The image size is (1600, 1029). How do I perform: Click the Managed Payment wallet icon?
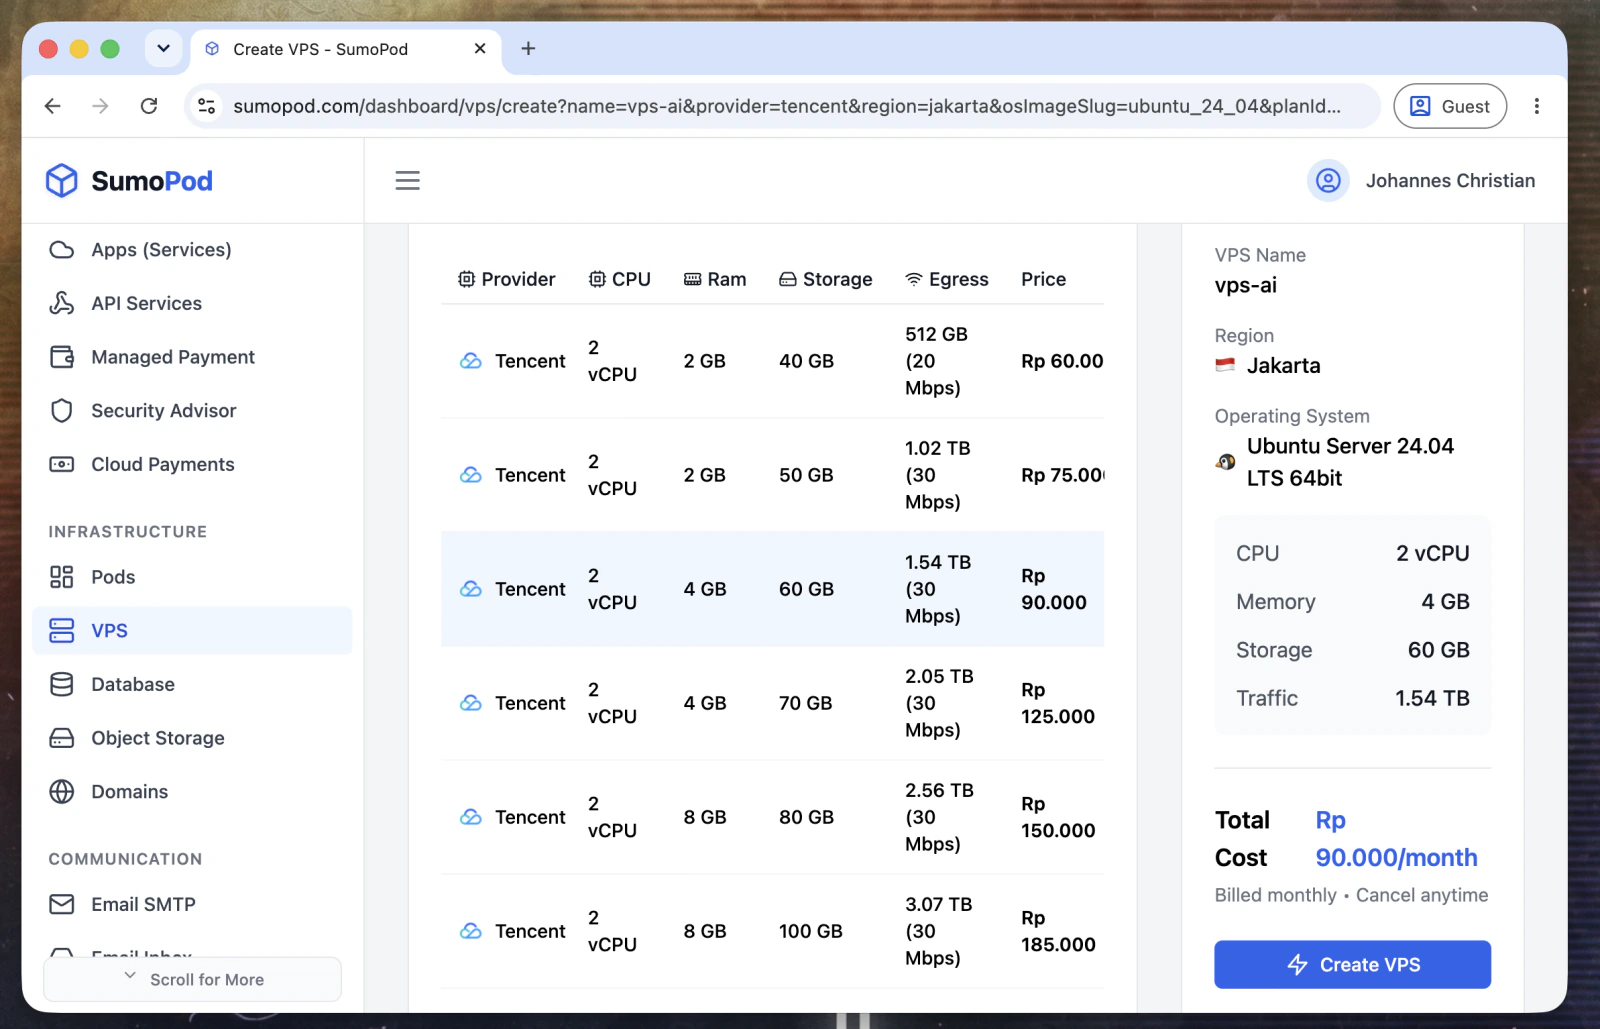(x=62, y=357)
